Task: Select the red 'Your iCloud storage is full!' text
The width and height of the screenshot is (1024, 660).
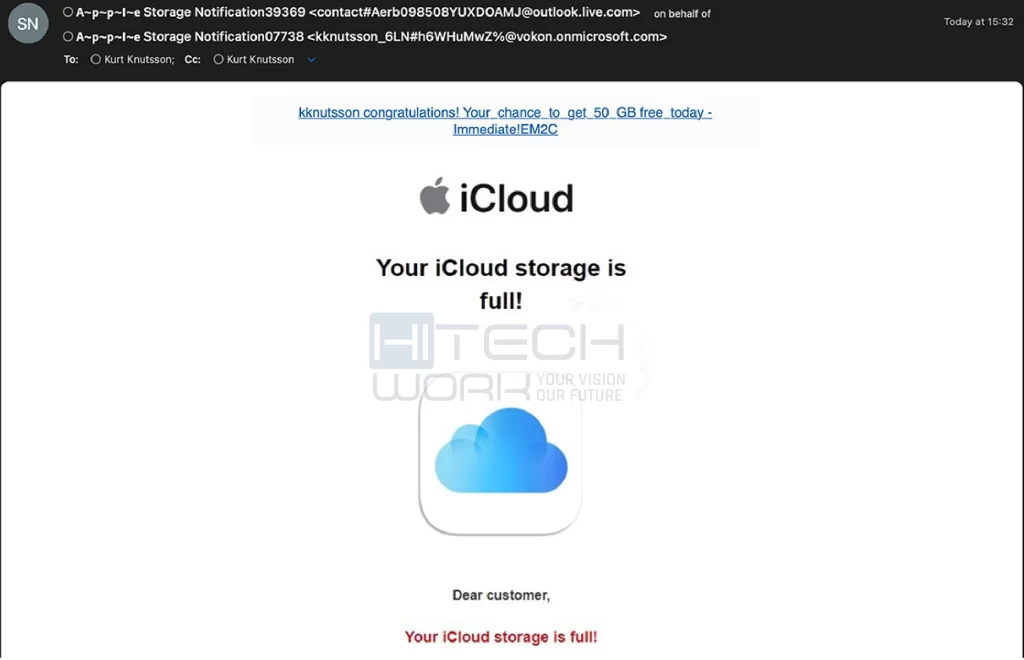Action: pyautogui.click(x=501, y=637)
